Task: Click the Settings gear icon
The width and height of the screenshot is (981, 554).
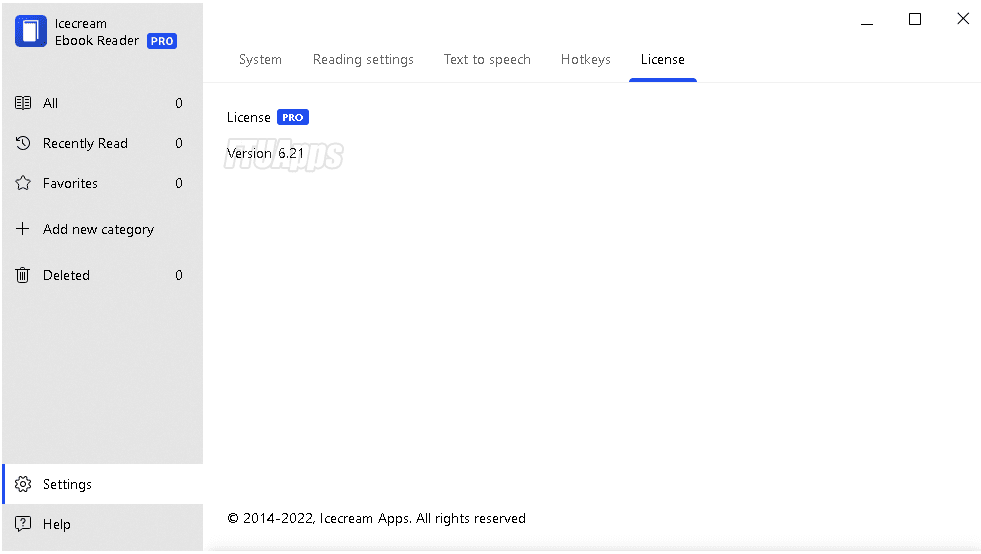Action: (x=23, y=484)
